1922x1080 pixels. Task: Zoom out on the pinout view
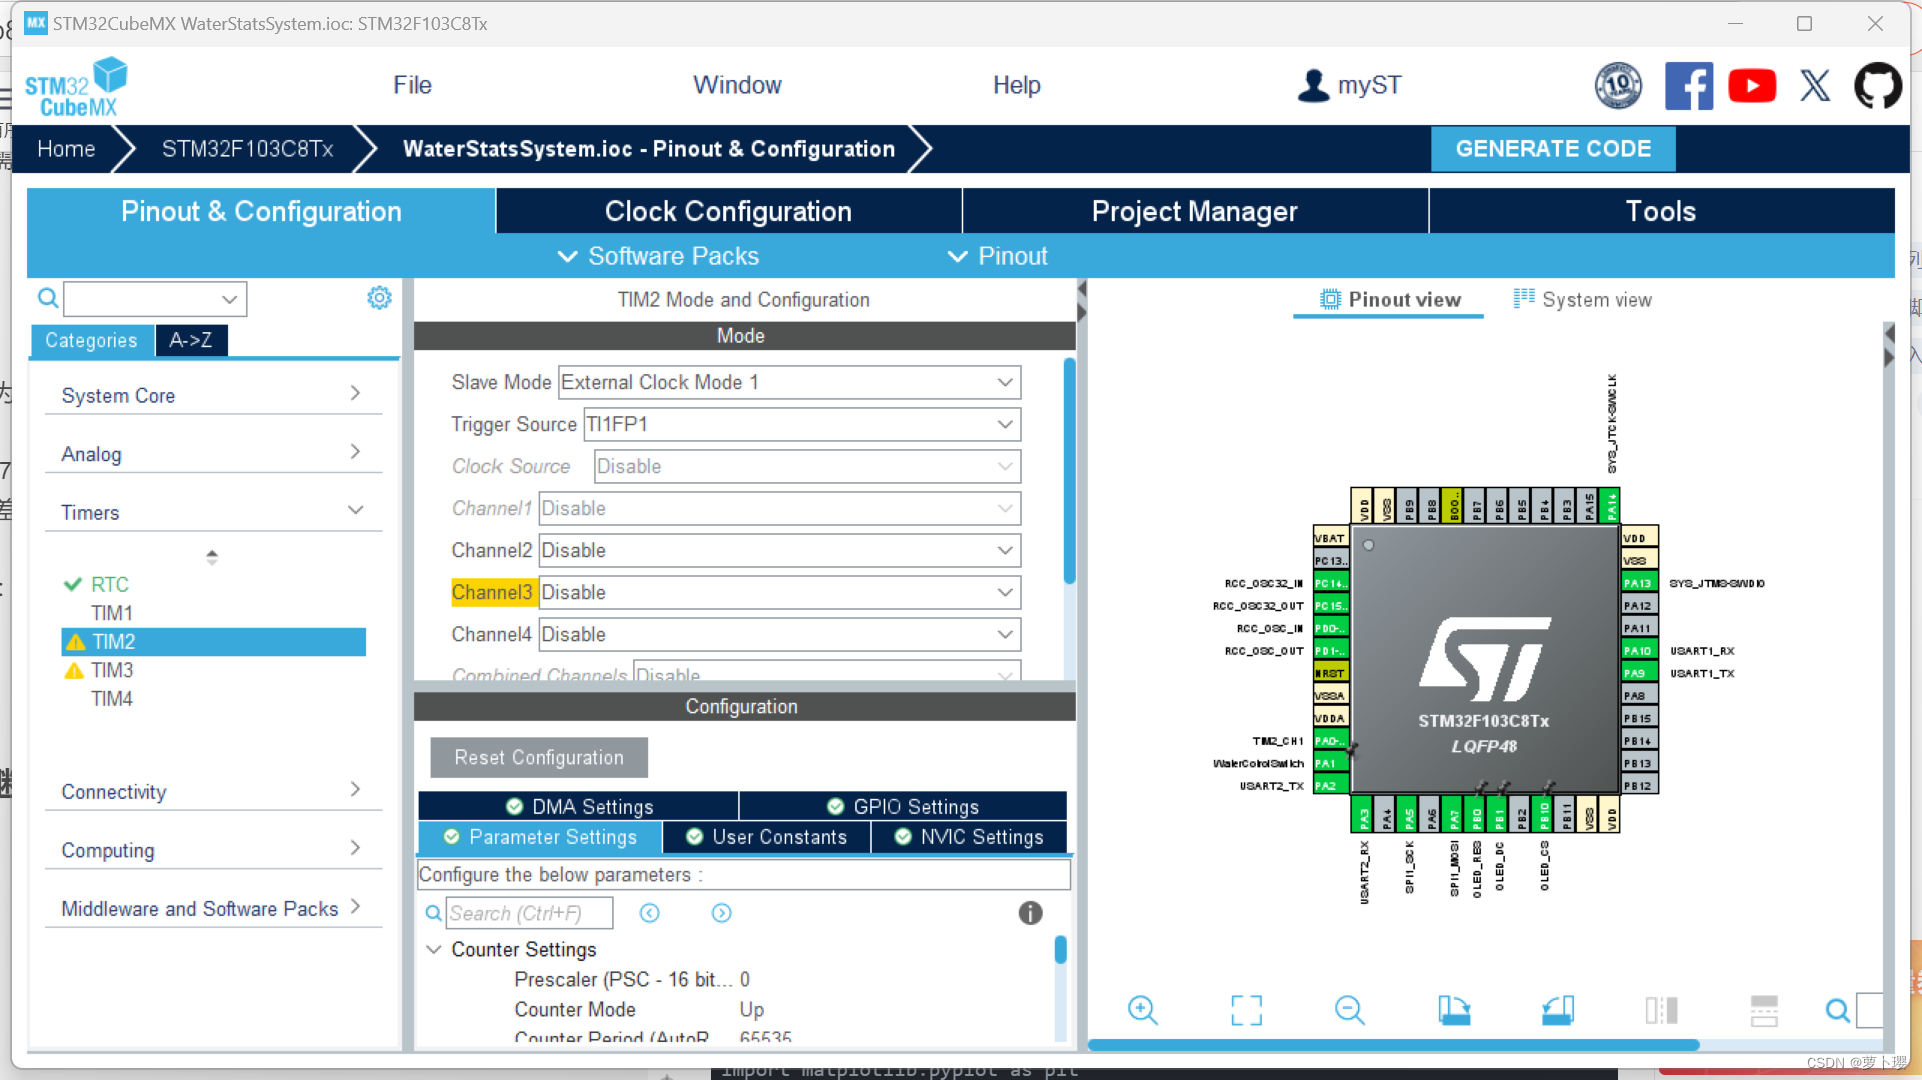tap(1349, 1010)
